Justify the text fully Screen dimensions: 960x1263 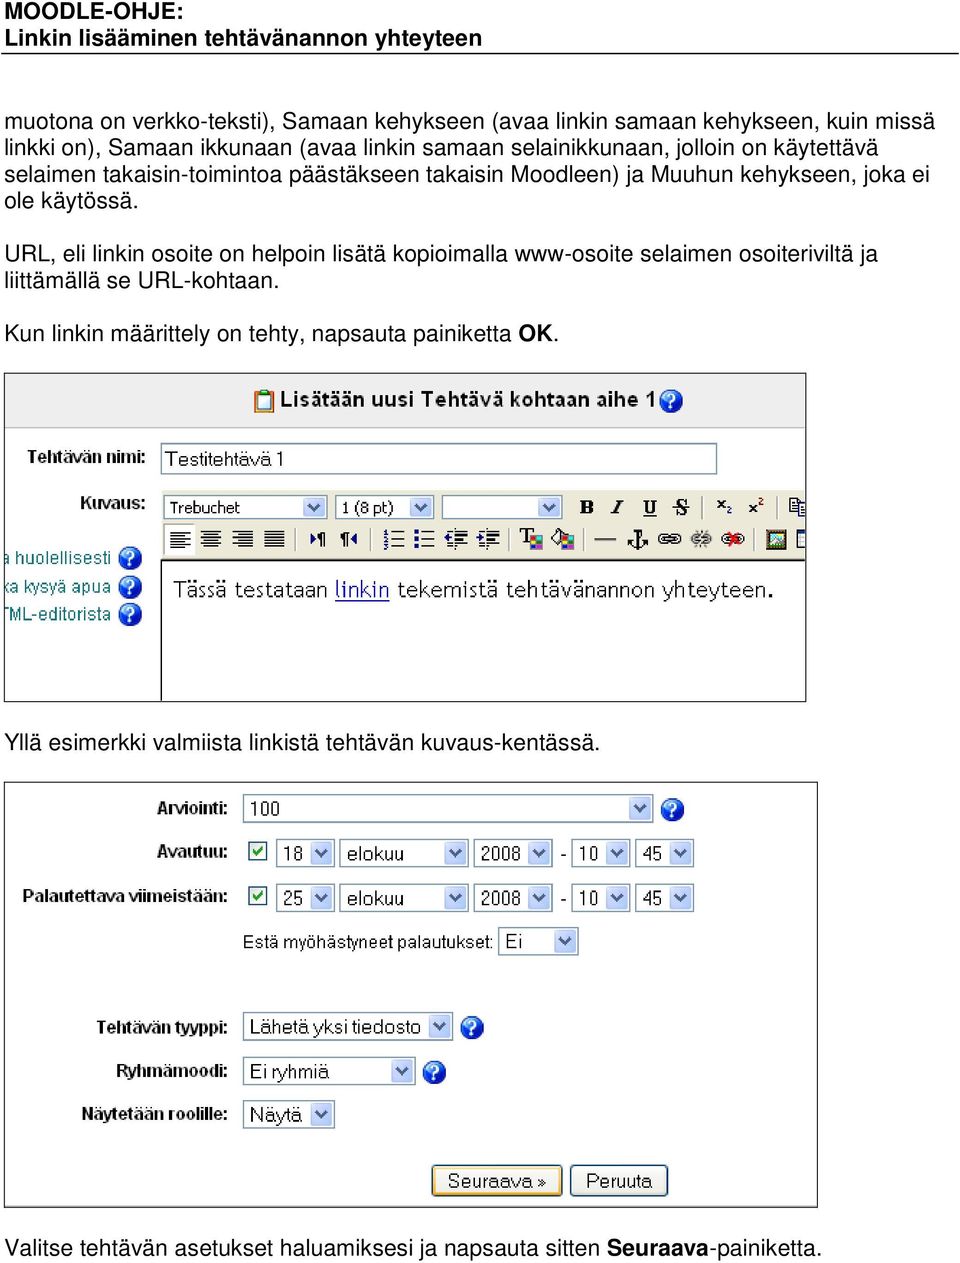click(274, 539)
